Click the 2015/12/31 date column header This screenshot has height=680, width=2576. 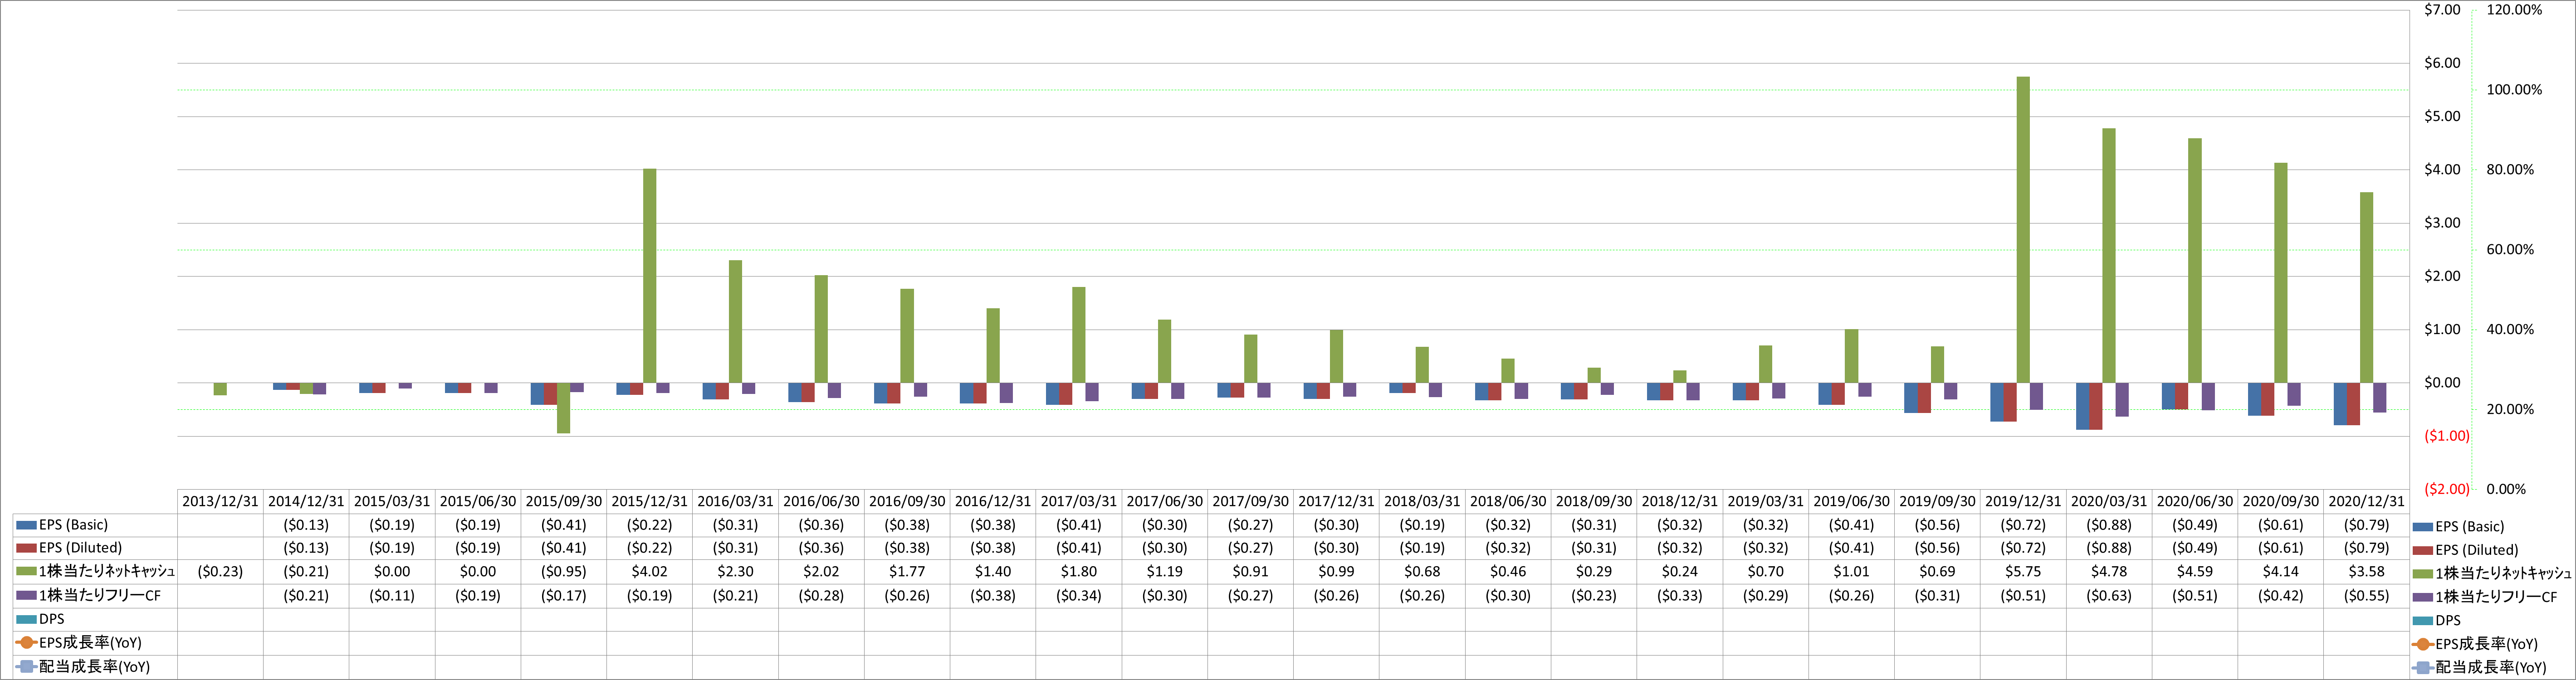(x=650, y=501)
